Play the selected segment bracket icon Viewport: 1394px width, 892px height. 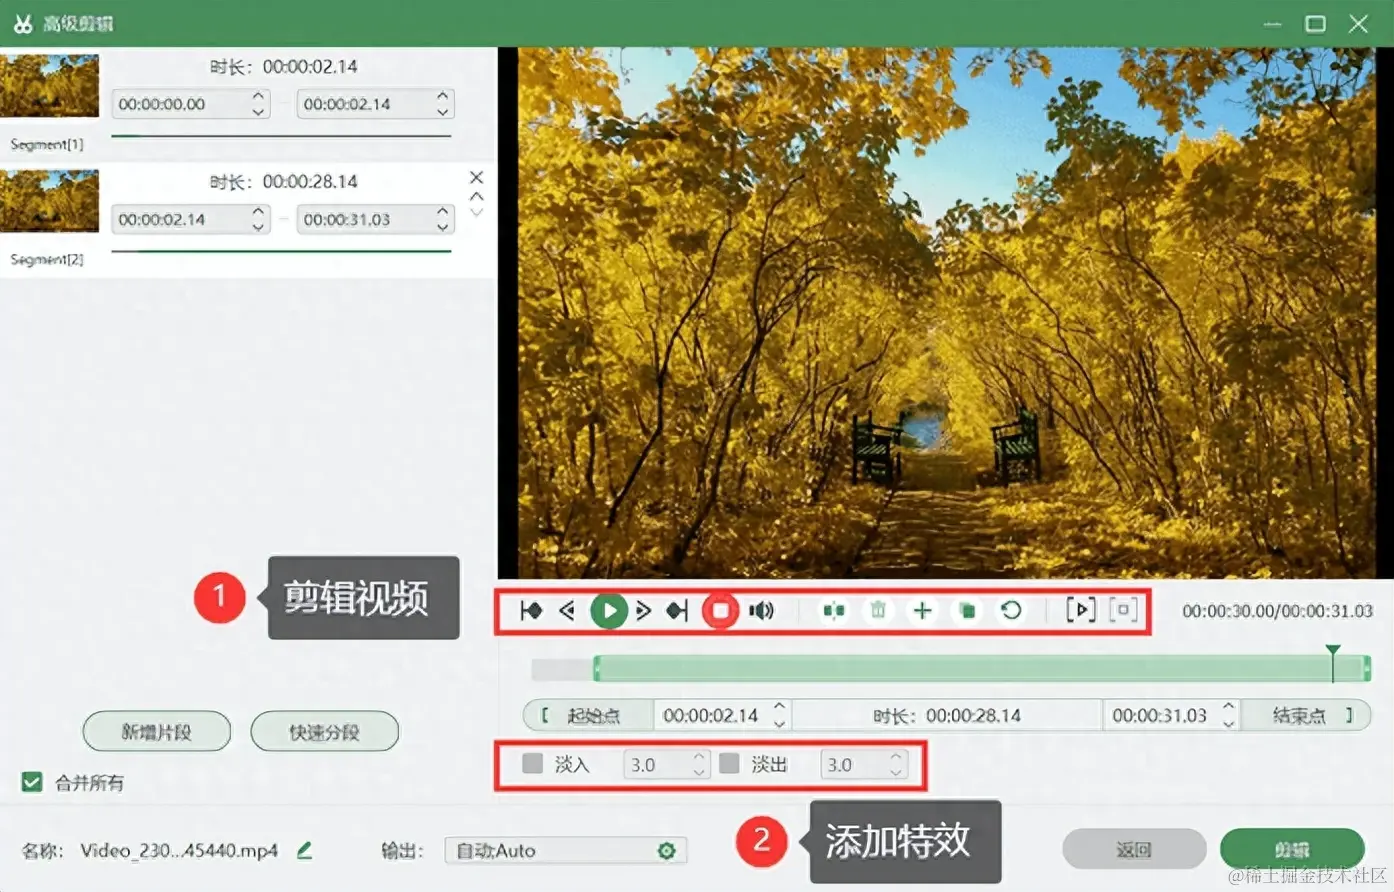[x=1081, y=610]
